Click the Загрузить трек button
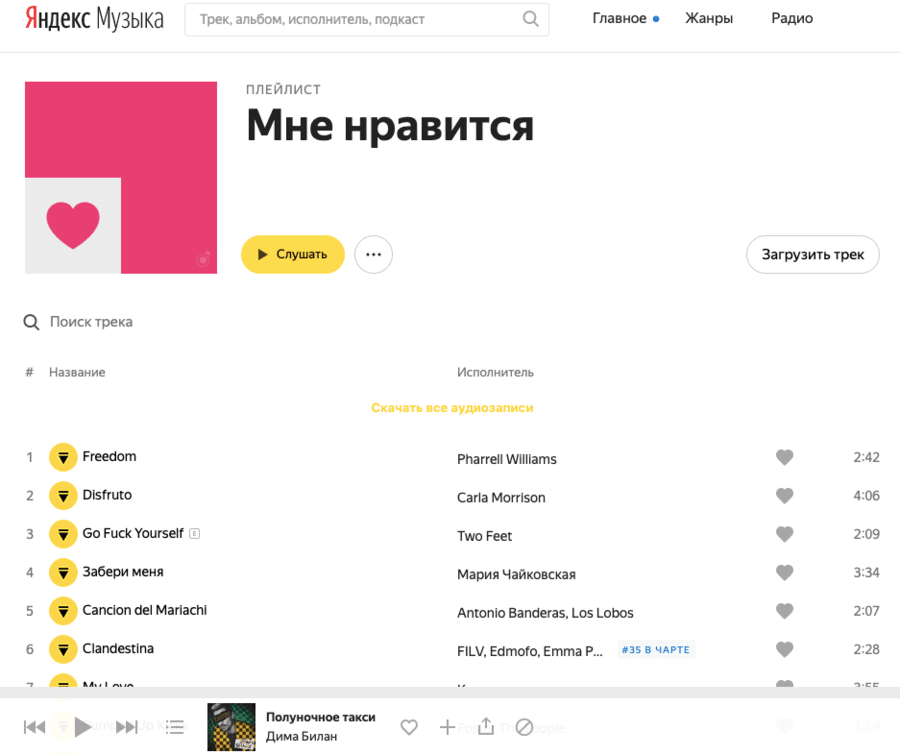900x755 pixels. click(813, 254)
